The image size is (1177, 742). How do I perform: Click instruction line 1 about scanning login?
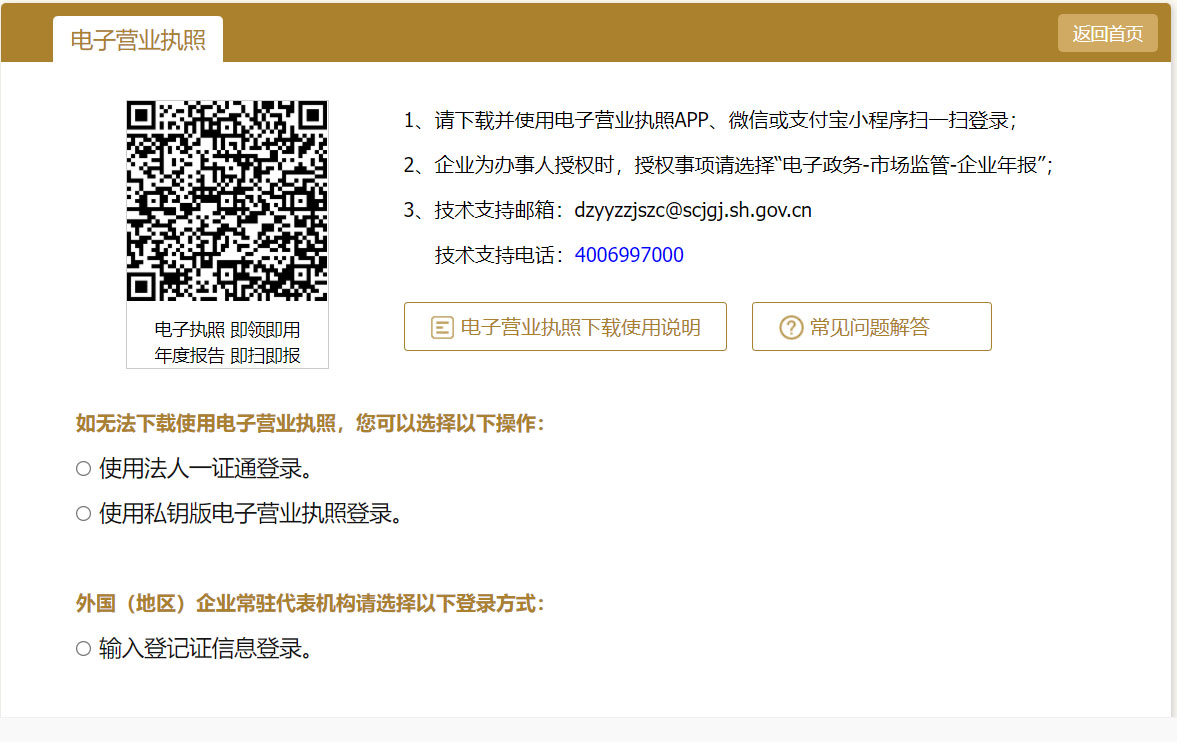pyautogui.click(x=710, y=120)
